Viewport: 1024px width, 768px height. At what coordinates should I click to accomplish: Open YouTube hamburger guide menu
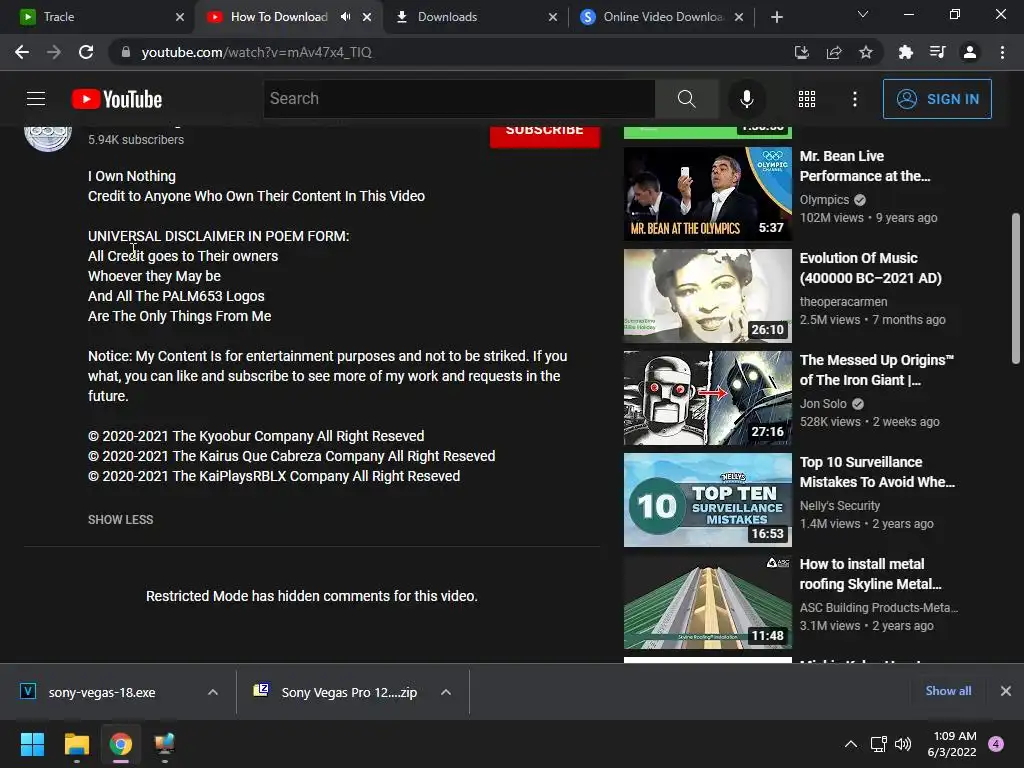[x=36, y=99]
